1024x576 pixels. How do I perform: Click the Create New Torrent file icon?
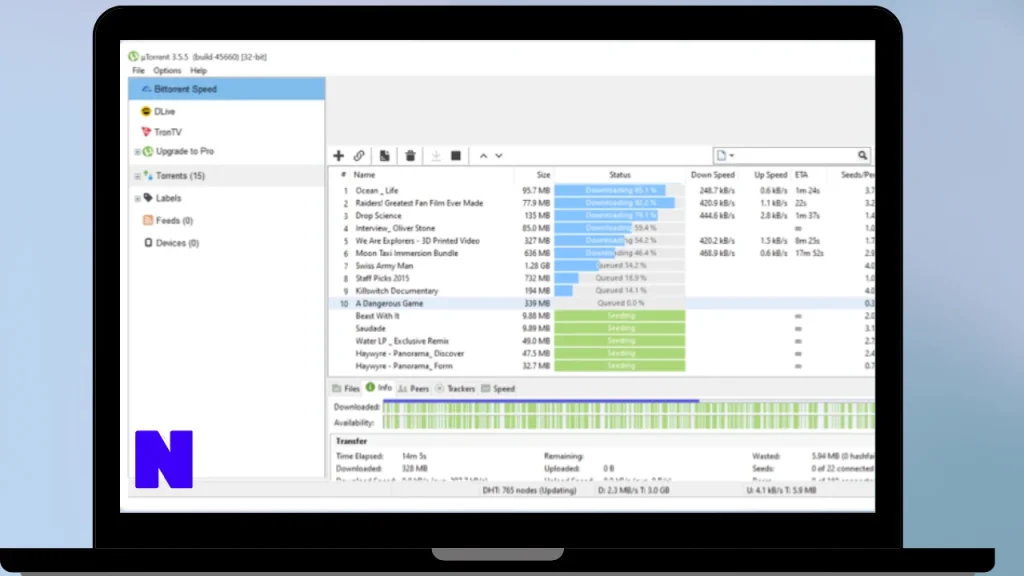(x=385, y=155)
